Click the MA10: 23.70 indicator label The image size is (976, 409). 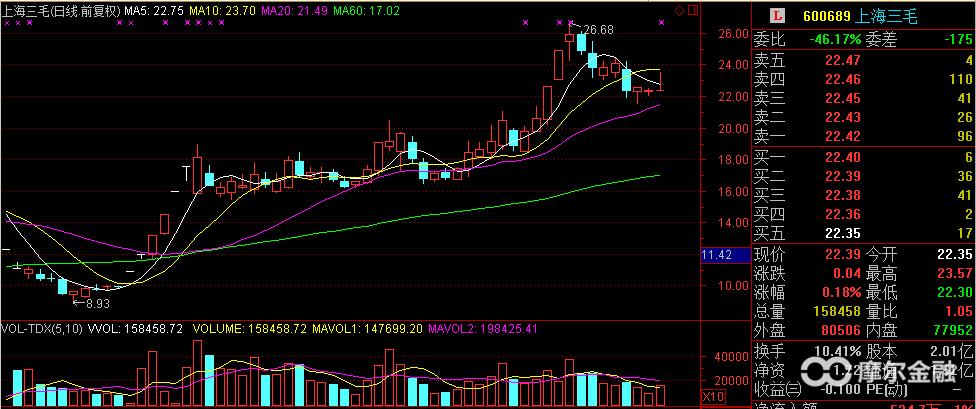coord(222,11)
